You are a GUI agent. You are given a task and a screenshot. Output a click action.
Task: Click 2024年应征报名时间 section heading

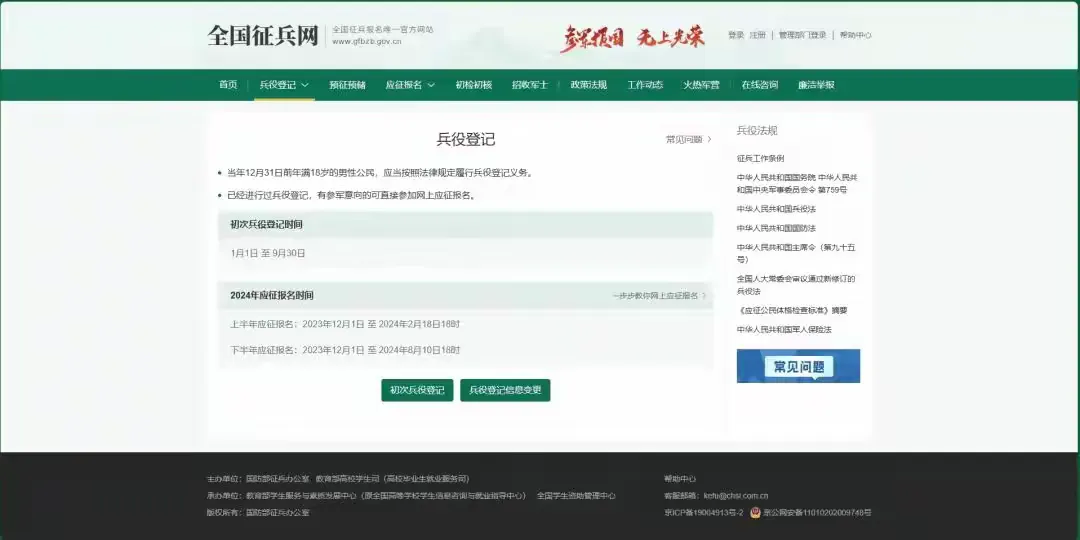[x=271, y=295]
